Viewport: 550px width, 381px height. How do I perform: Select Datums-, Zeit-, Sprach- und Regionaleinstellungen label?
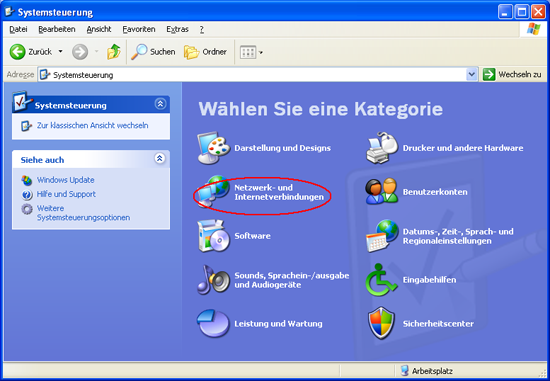(458, 236)
